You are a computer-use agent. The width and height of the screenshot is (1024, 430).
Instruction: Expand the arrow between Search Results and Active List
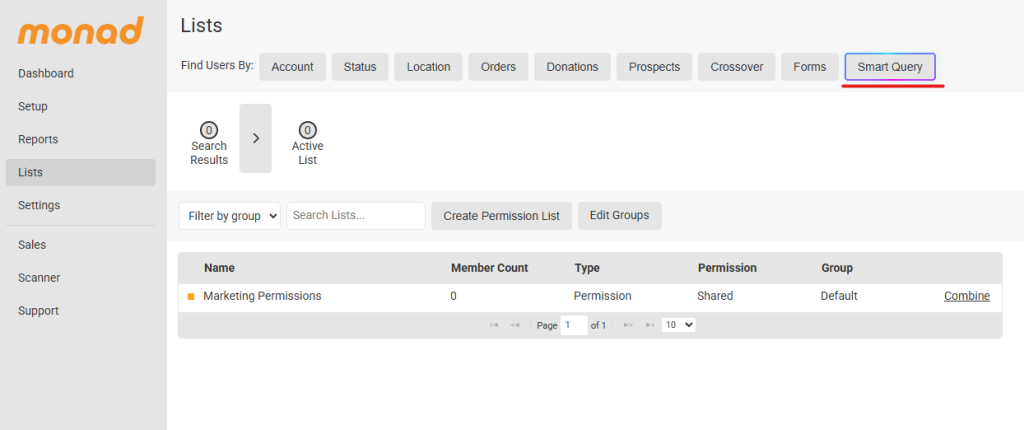point(255,138)
